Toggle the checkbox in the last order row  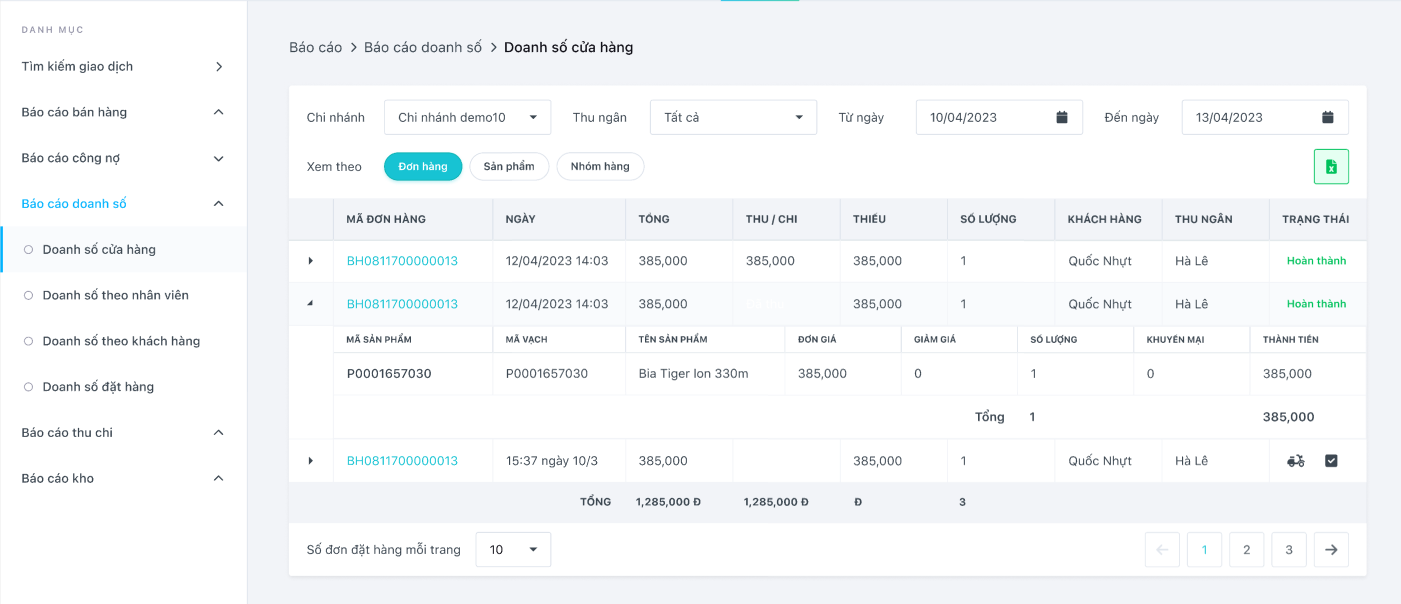(1331, 461)
